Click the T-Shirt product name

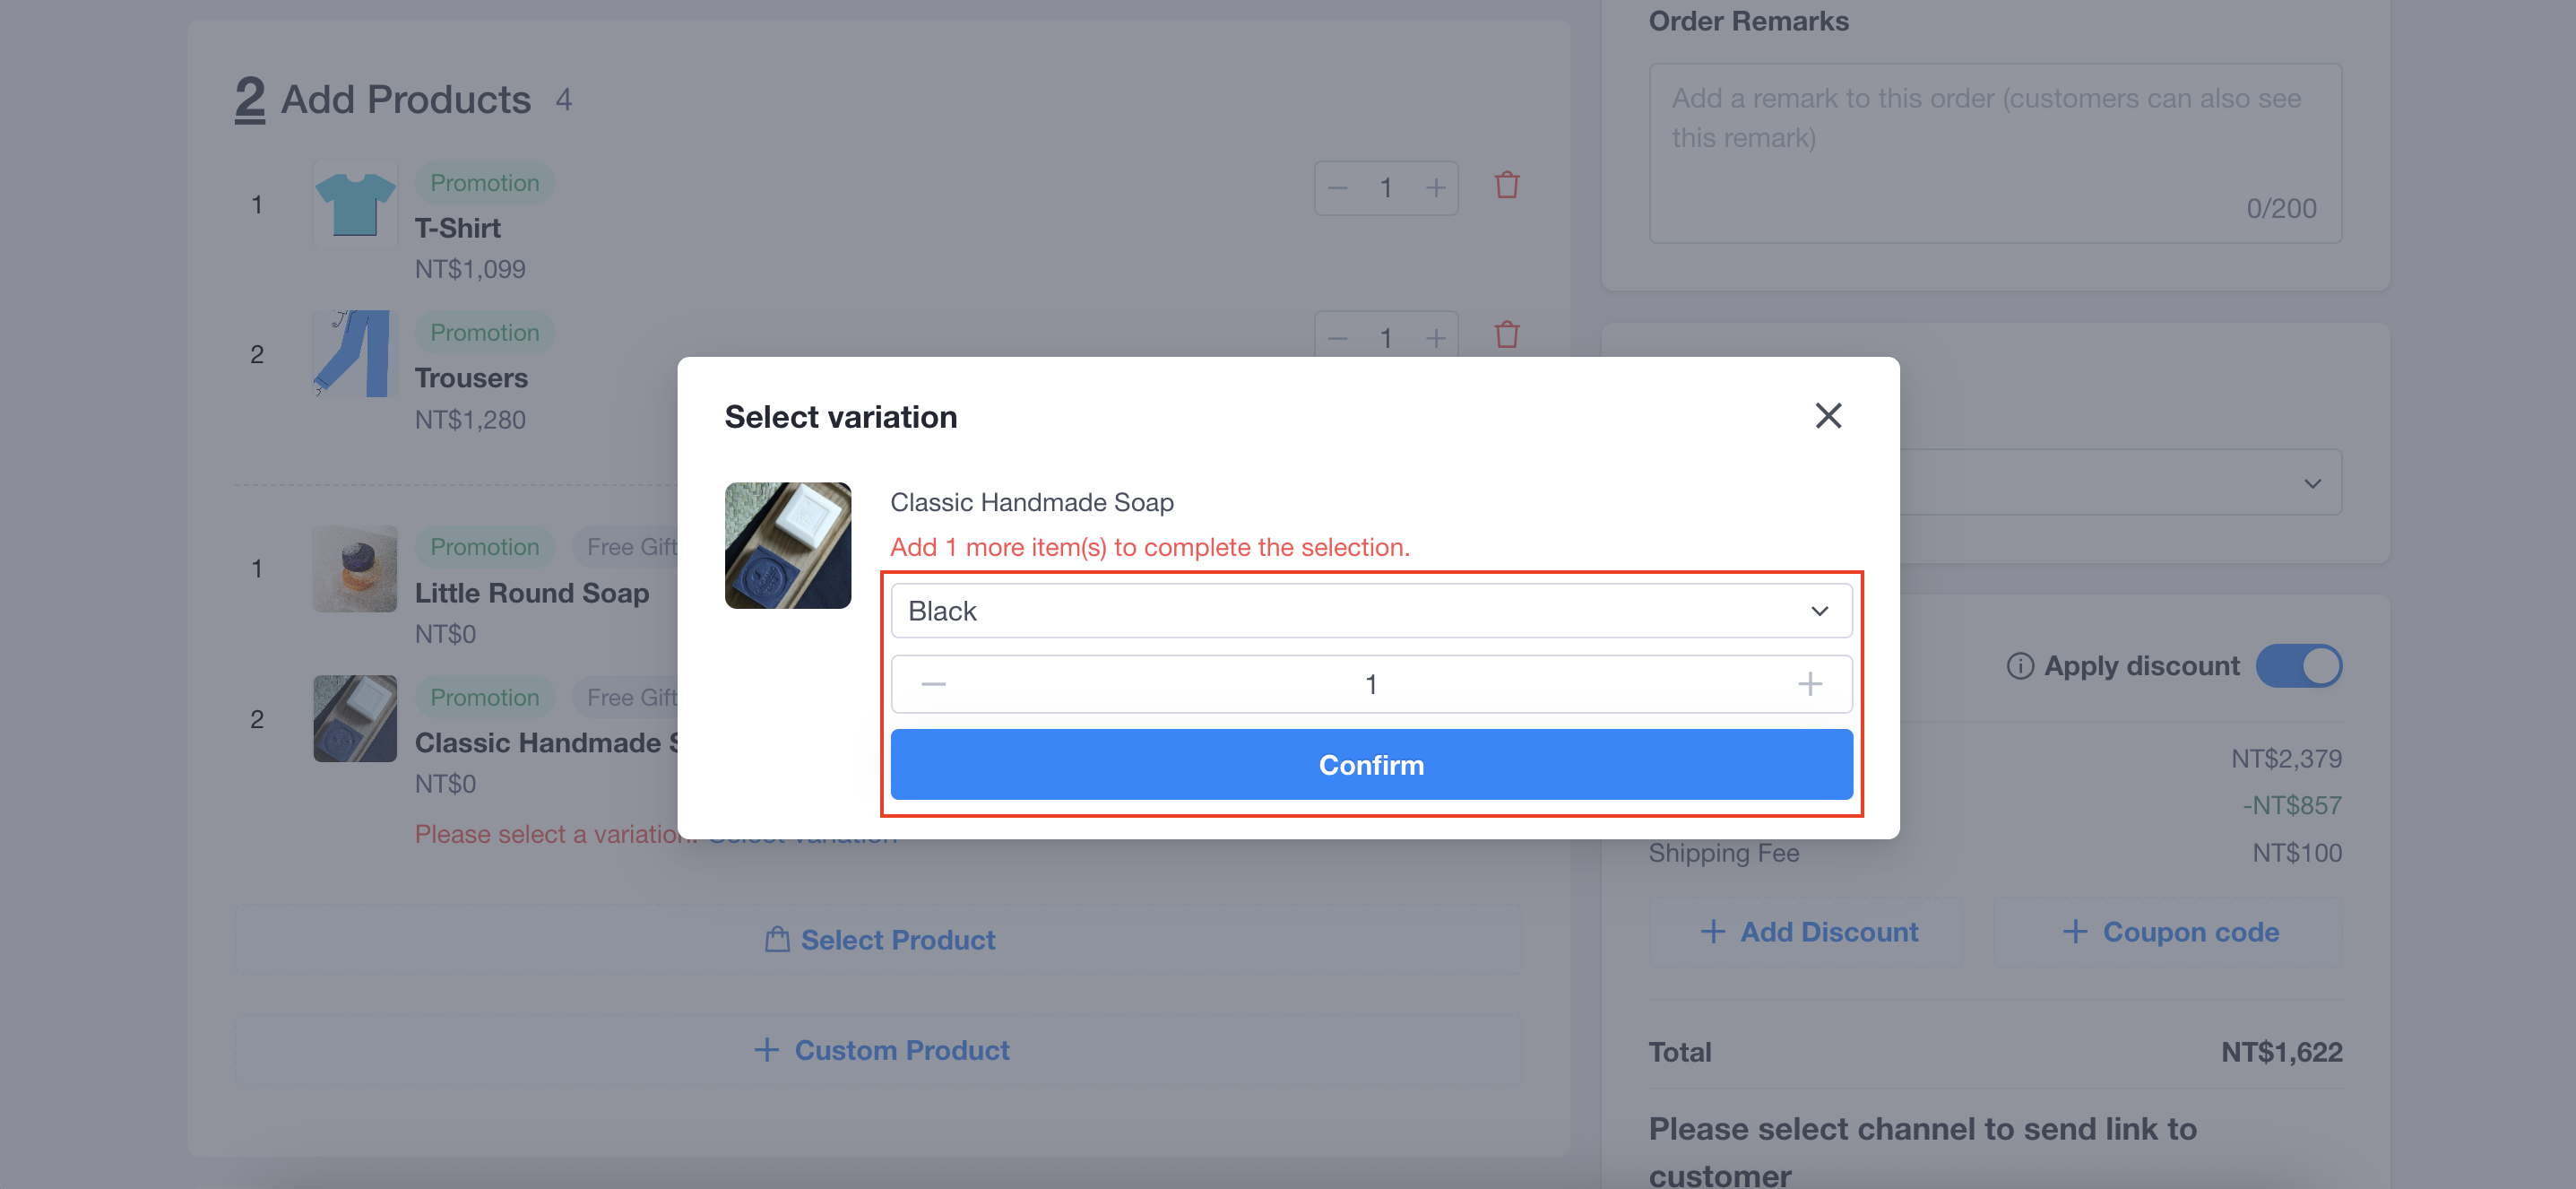click(x=458, y=228)
